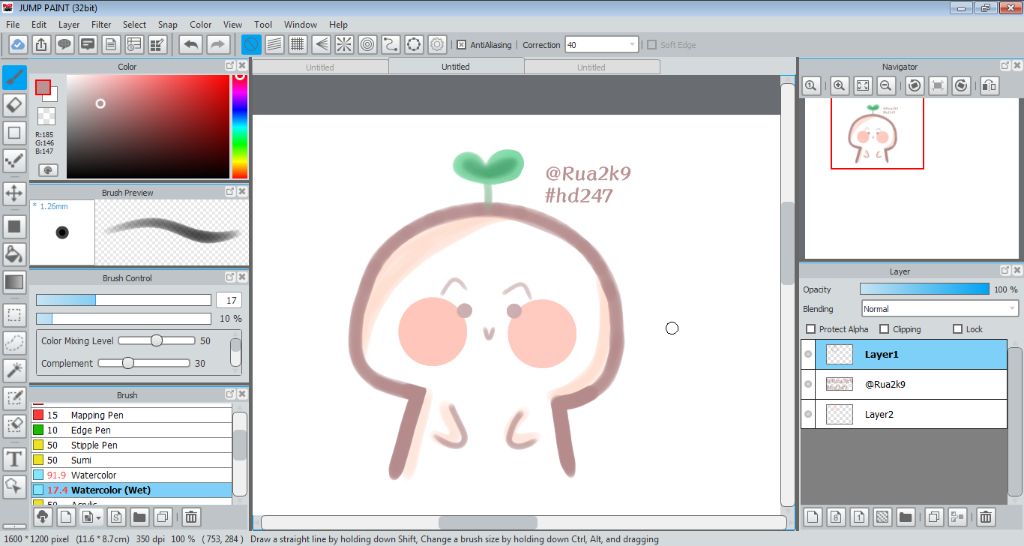Enable the layer Lock checkbox
1024x546 pixels.
(x=957, y=329)
